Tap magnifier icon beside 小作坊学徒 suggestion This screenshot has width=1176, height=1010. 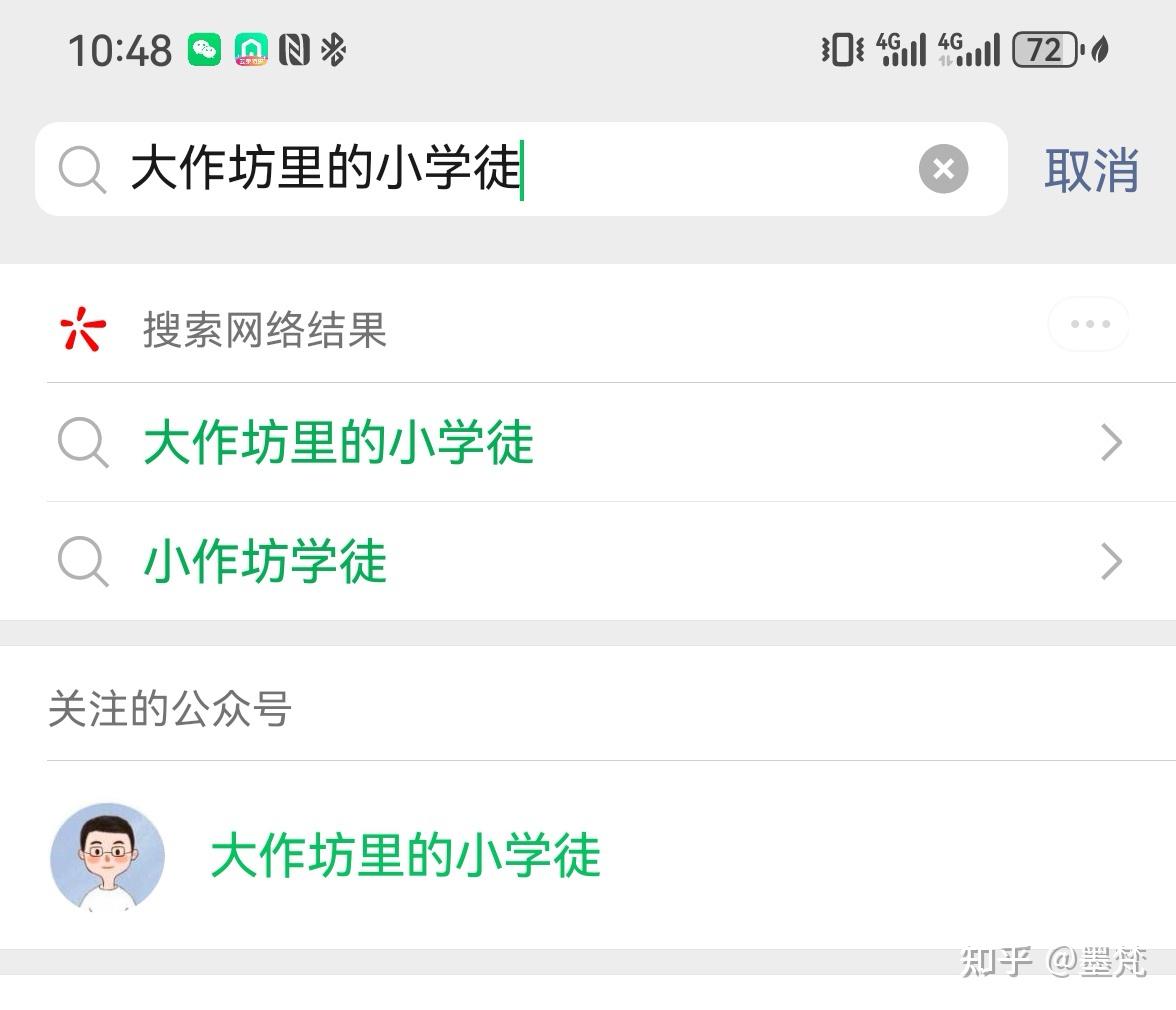[x=82, y=561]
